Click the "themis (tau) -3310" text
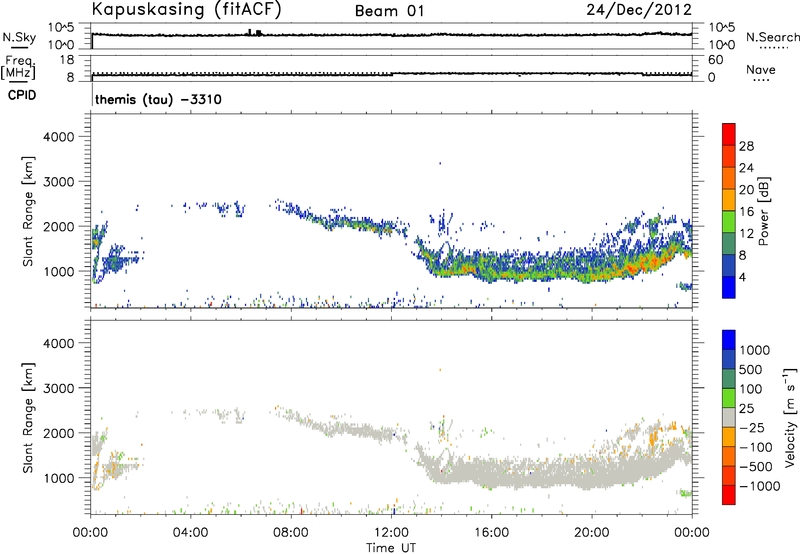Viewport: 800px width, 554px height. 158,99
